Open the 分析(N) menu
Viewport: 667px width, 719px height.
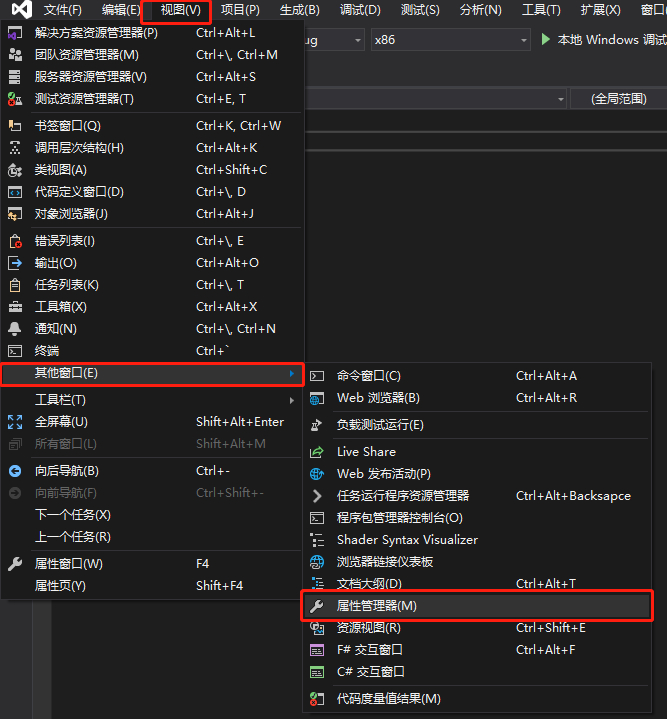point(480,10)
